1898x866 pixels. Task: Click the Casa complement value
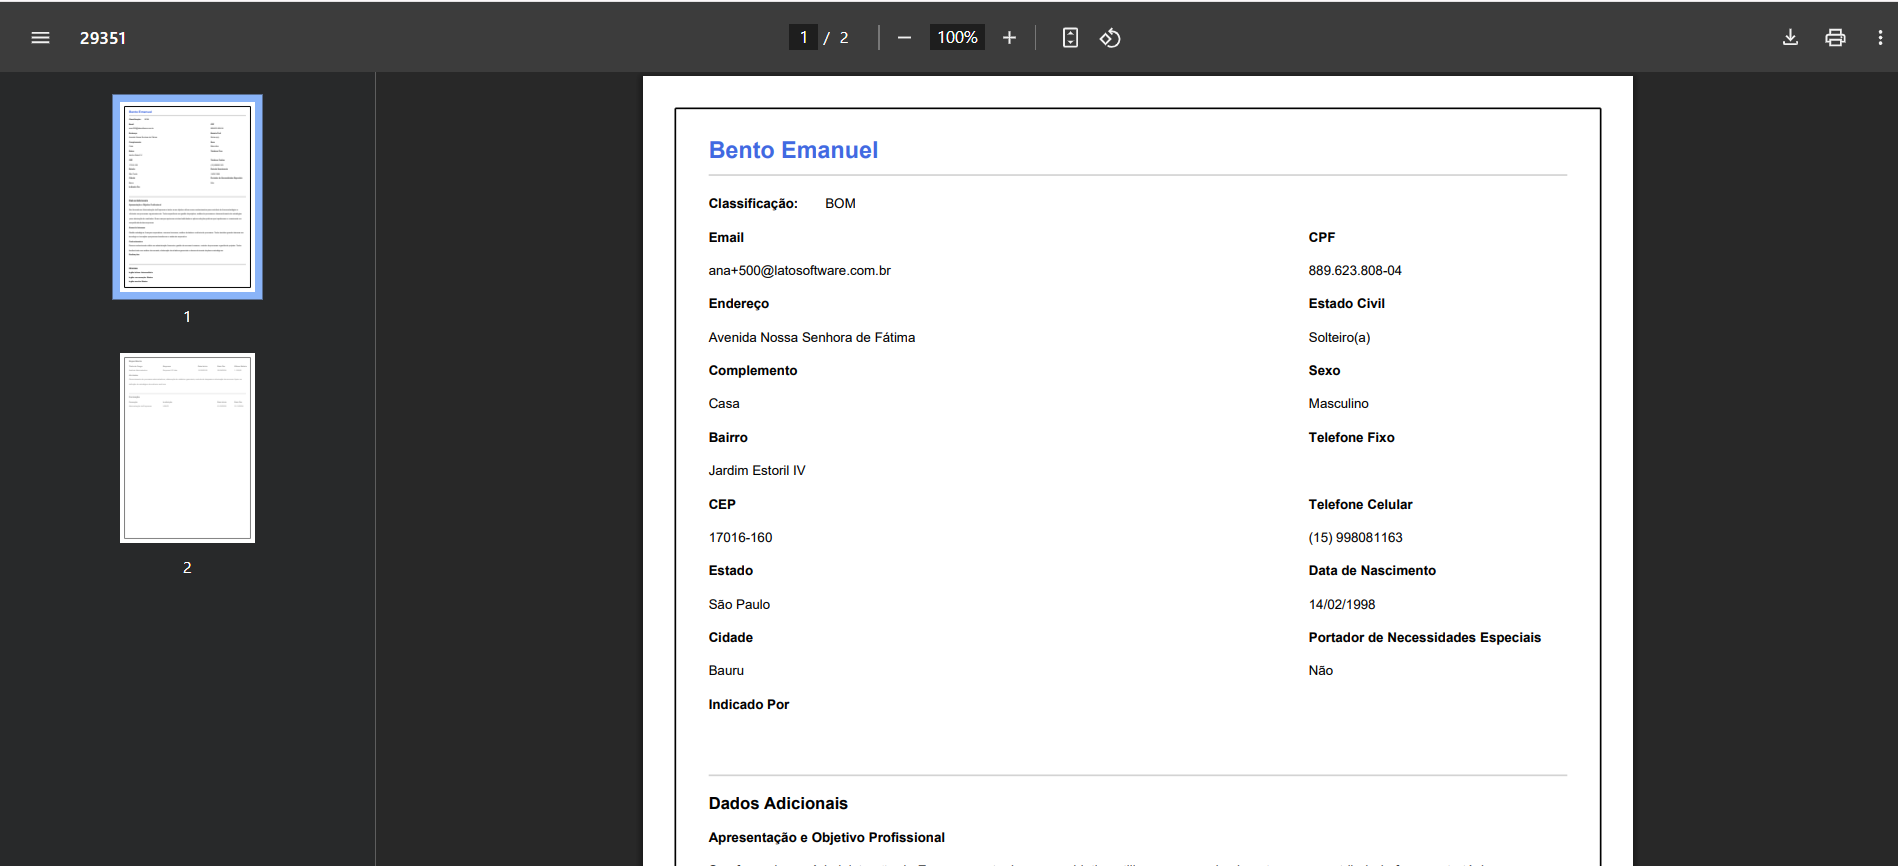[x=724, y=403]
